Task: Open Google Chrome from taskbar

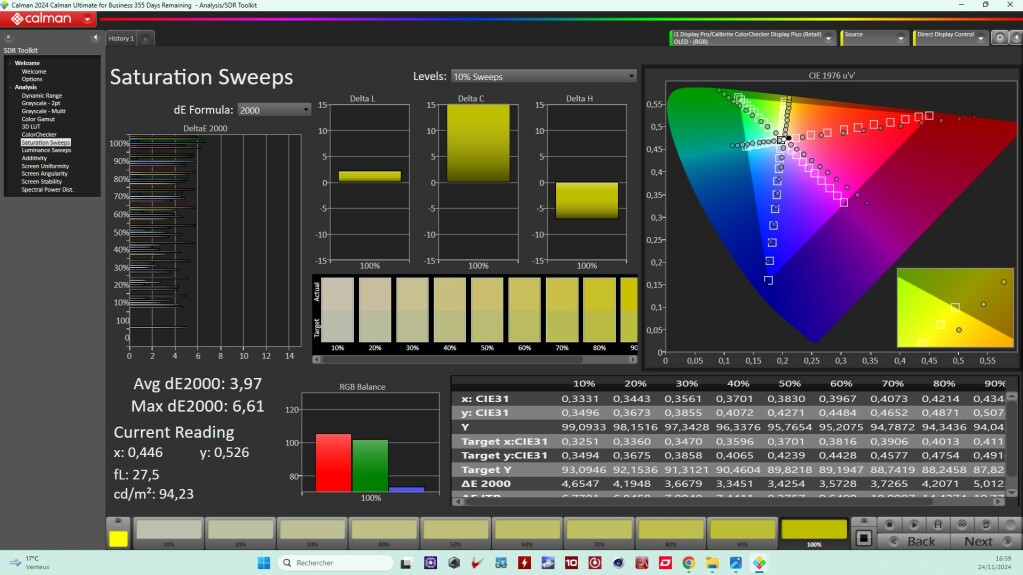Action: pos(688,563)
